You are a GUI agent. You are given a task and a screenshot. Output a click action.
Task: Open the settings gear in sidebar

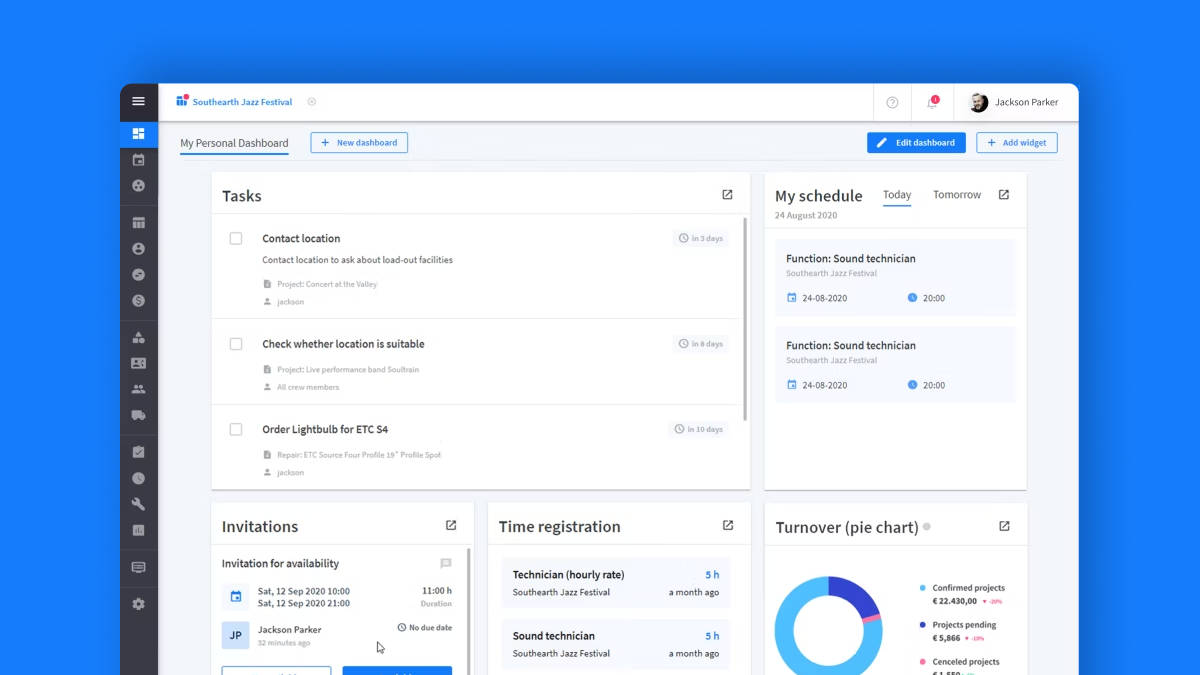138,604
